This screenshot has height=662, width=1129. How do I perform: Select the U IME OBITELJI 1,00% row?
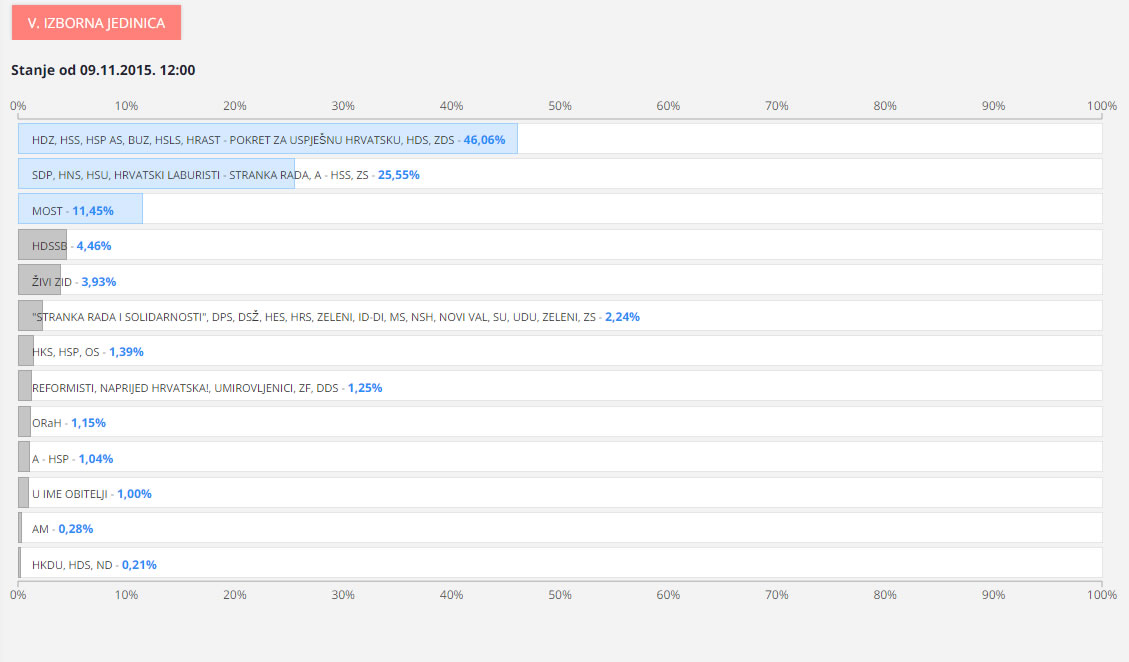click(560, 493)
